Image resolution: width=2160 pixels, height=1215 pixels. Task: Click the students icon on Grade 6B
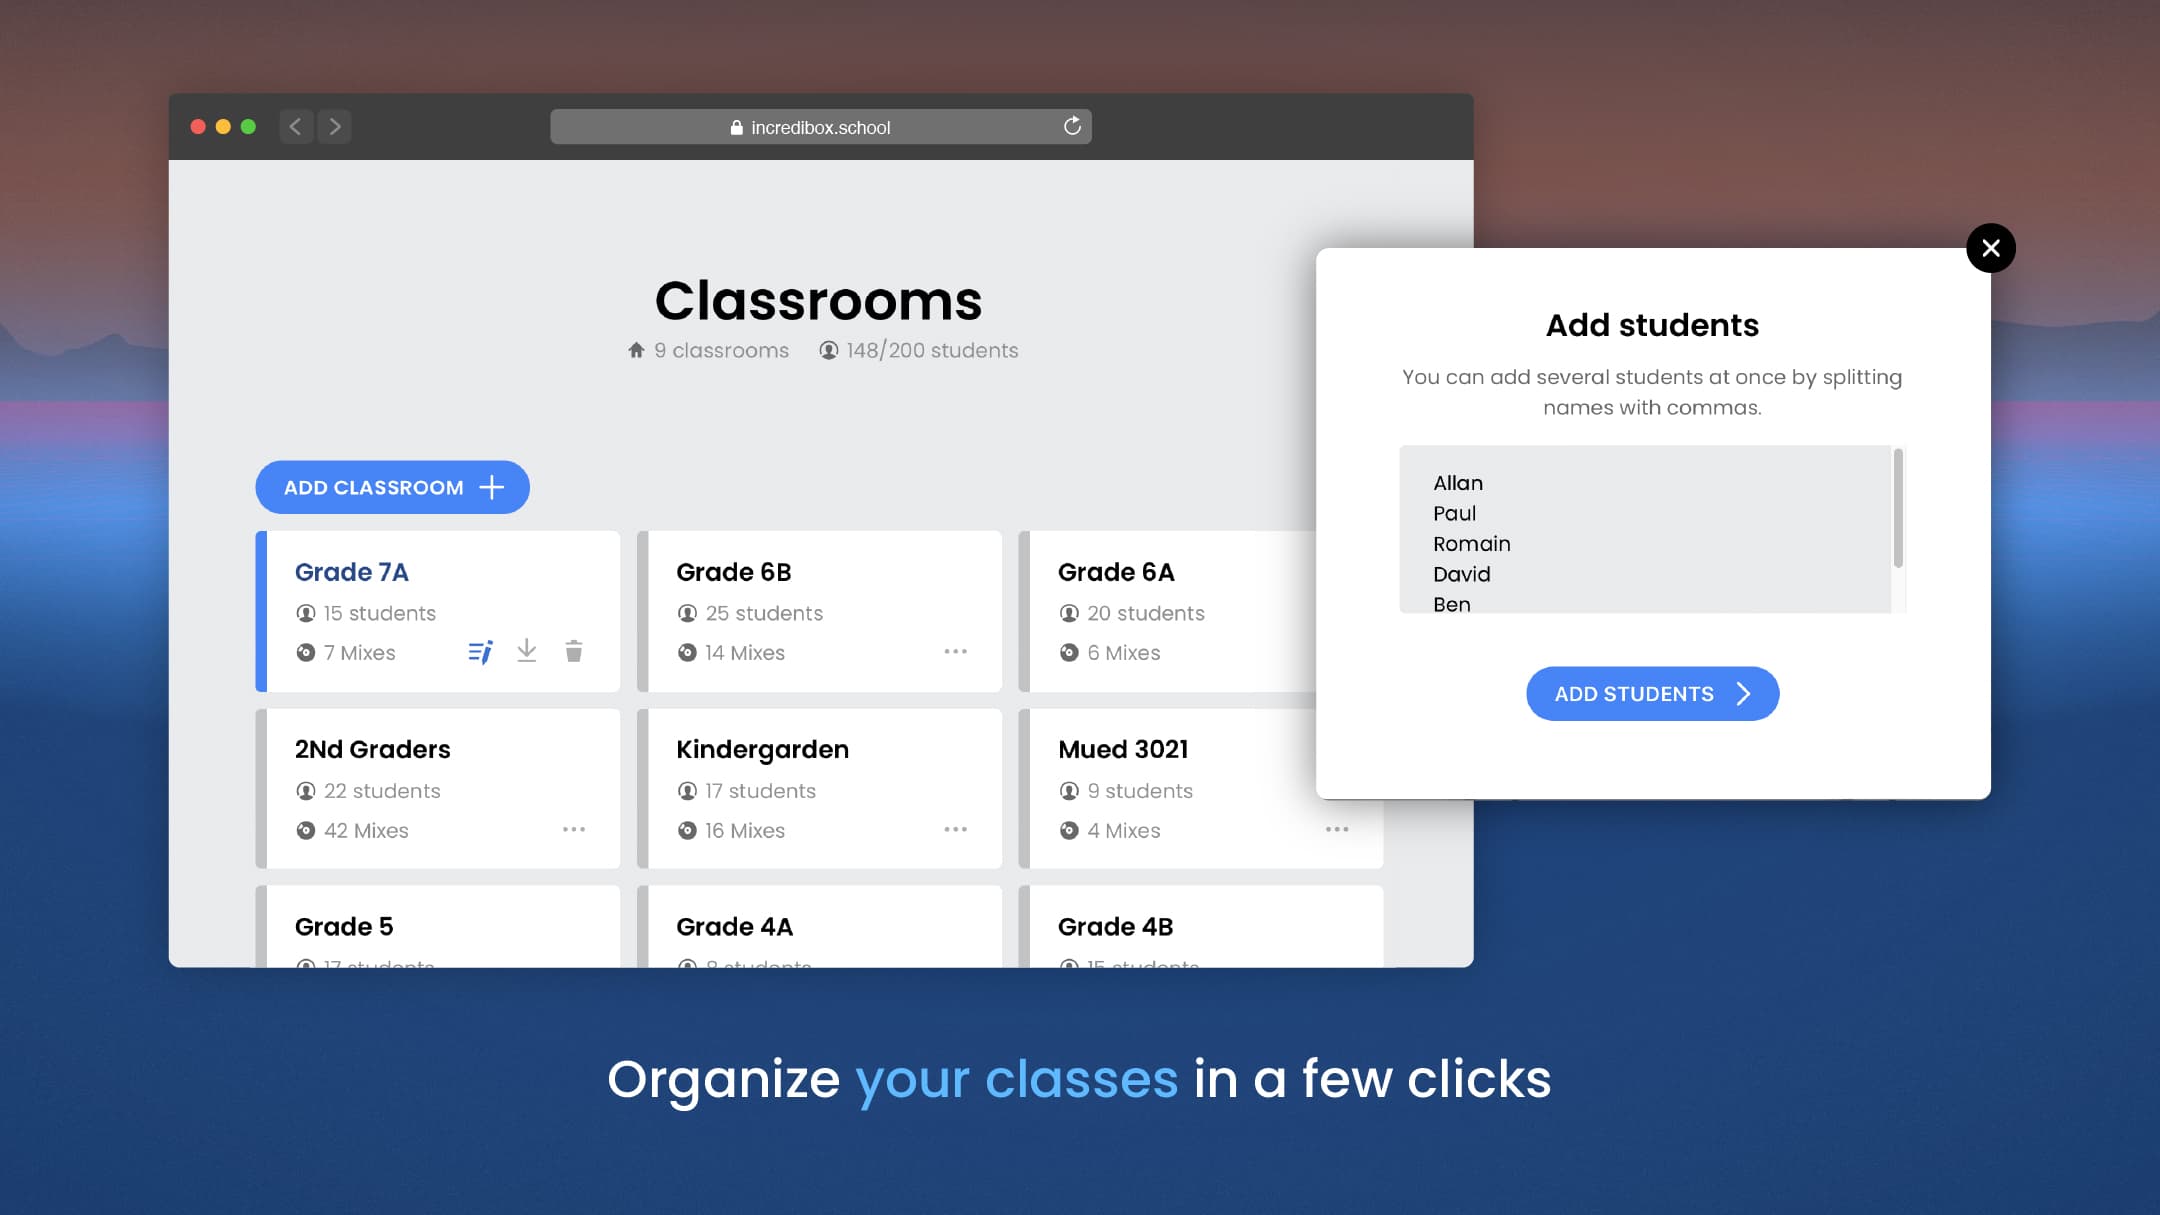pos(687,613)
